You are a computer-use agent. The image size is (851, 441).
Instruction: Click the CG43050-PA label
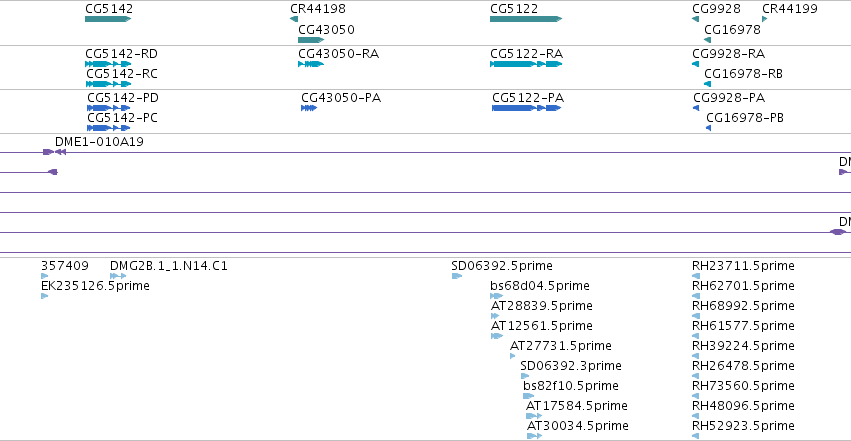click(341, 98)
